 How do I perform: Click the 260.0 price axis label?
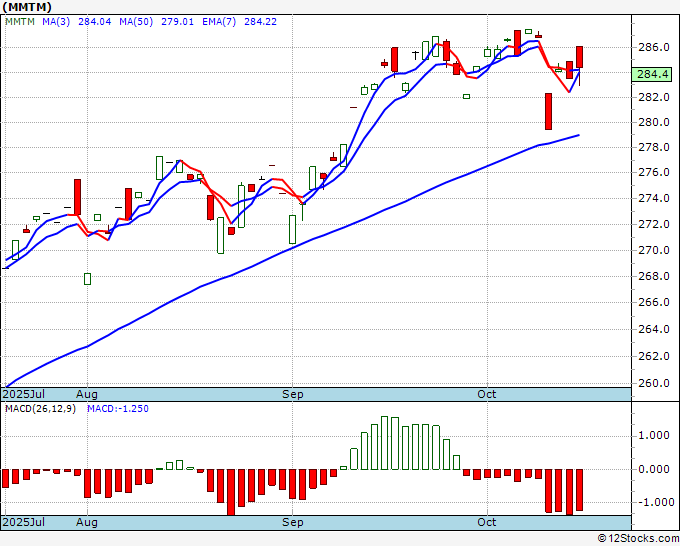[654, 383]
